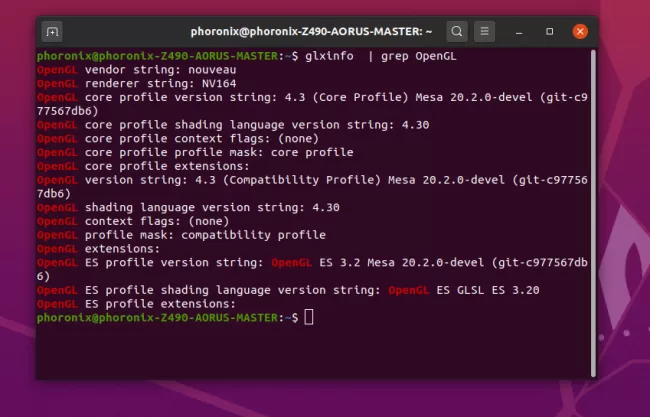
Task: Click the window title phoronix@phoronix-Z490-AORUS-MASTER
Action: click(311, 32)
